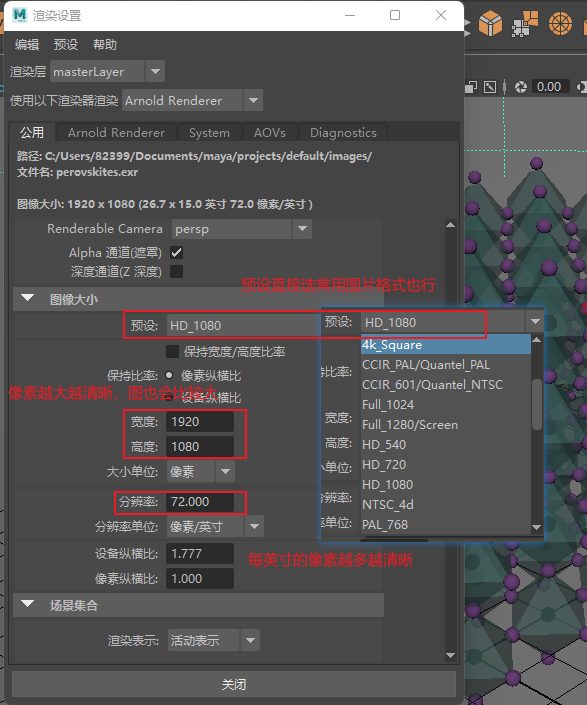587x705 pixels.
Task: Minimize the 渲染设置 window
Action: click(350, 15)
